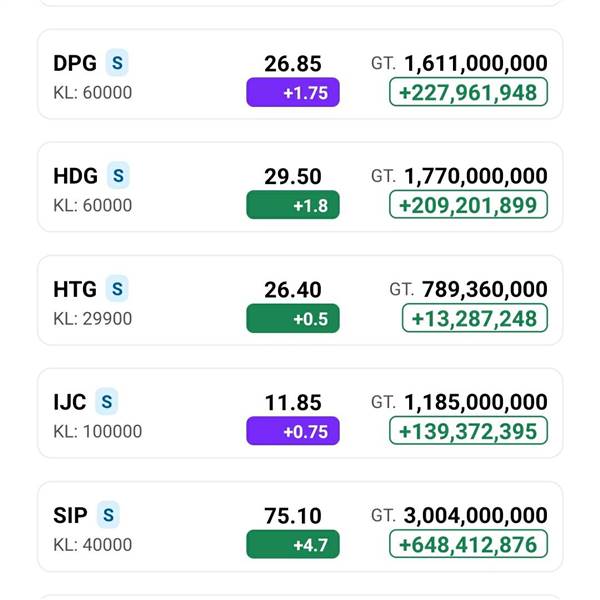Image resolution: width=600 pixels, height=600 pixels.
Task: Click SIP volume KL: 40000
Action: [93, 545]
